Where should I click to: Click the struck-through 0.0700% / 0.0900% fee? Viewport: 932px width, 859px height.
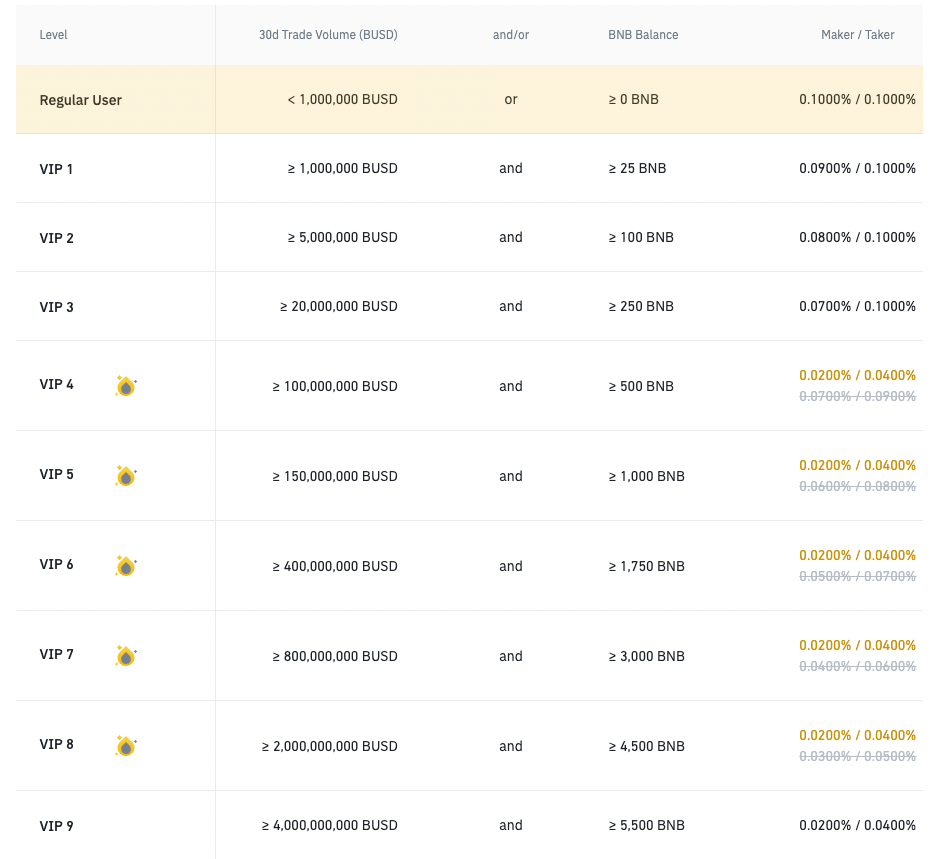point(857,396)
